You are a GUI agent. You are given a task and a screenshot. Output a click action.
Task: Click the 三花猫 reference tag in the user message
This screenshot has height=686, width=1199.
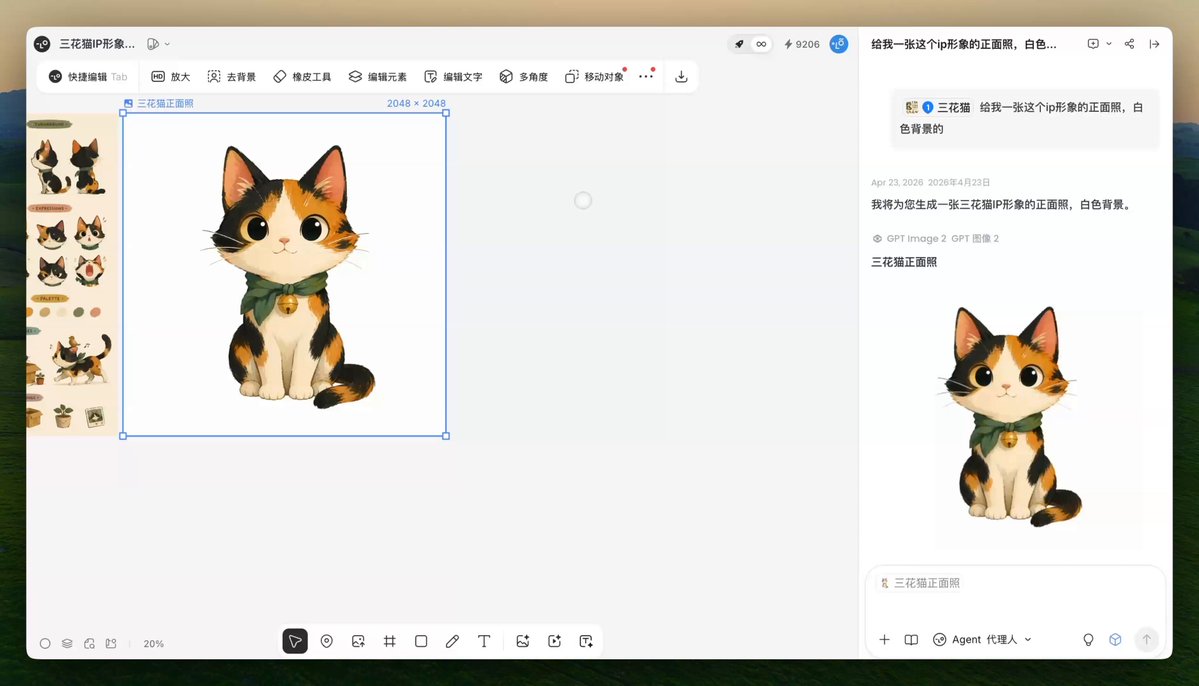[937, 108]
